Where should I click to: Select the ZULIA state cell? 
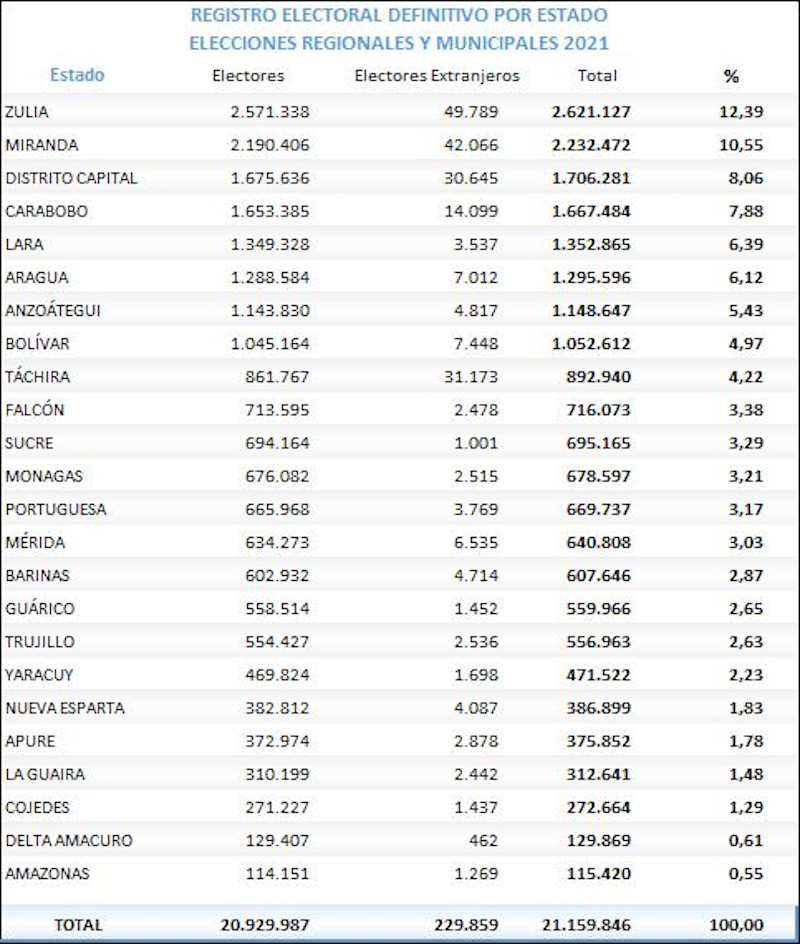(x=27, y=112)
